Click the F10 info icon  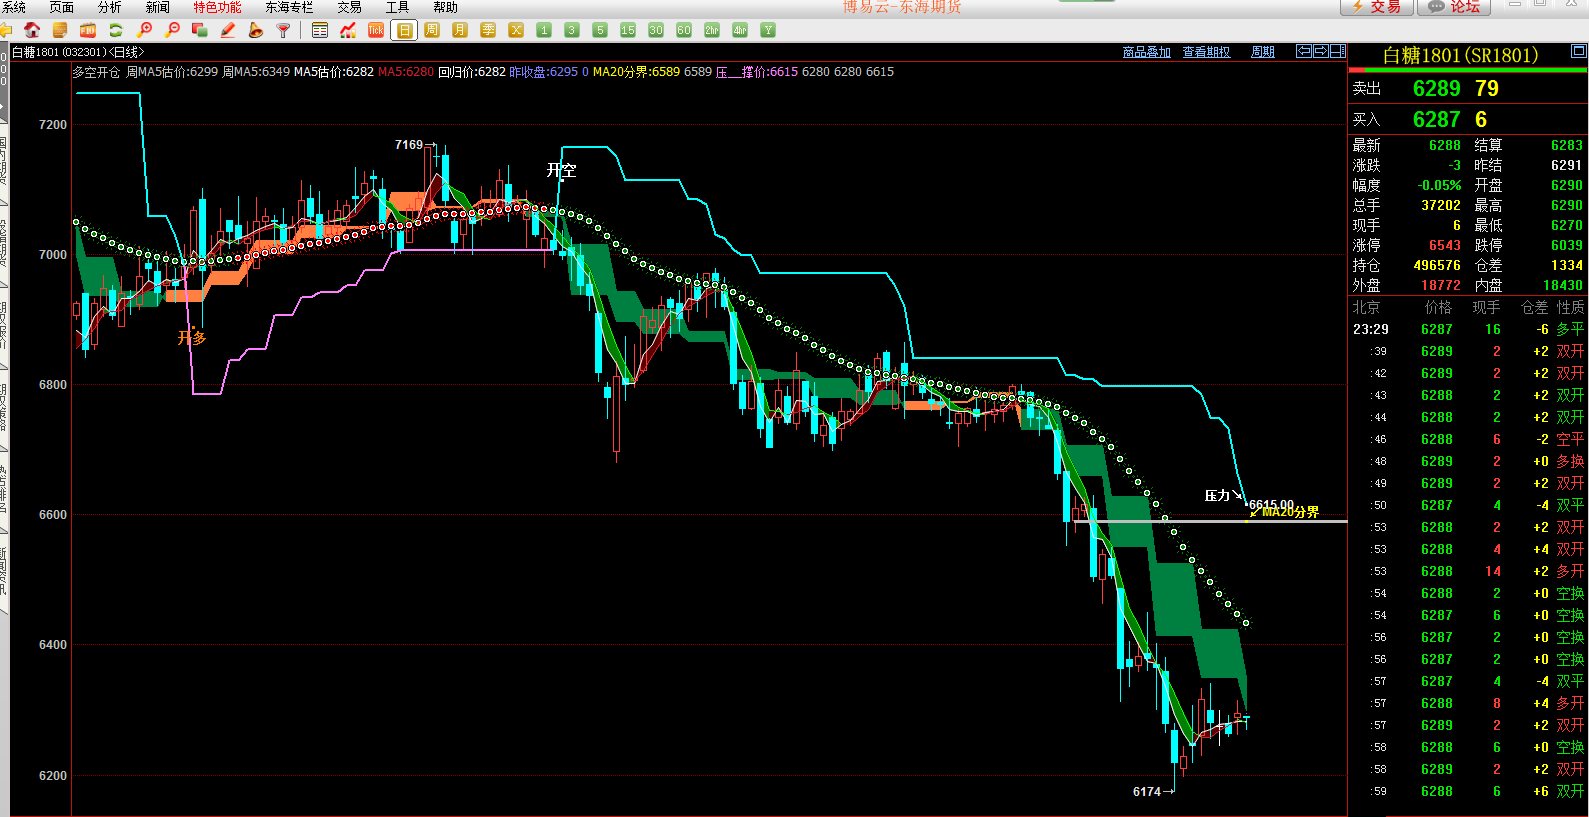point(88,30)
